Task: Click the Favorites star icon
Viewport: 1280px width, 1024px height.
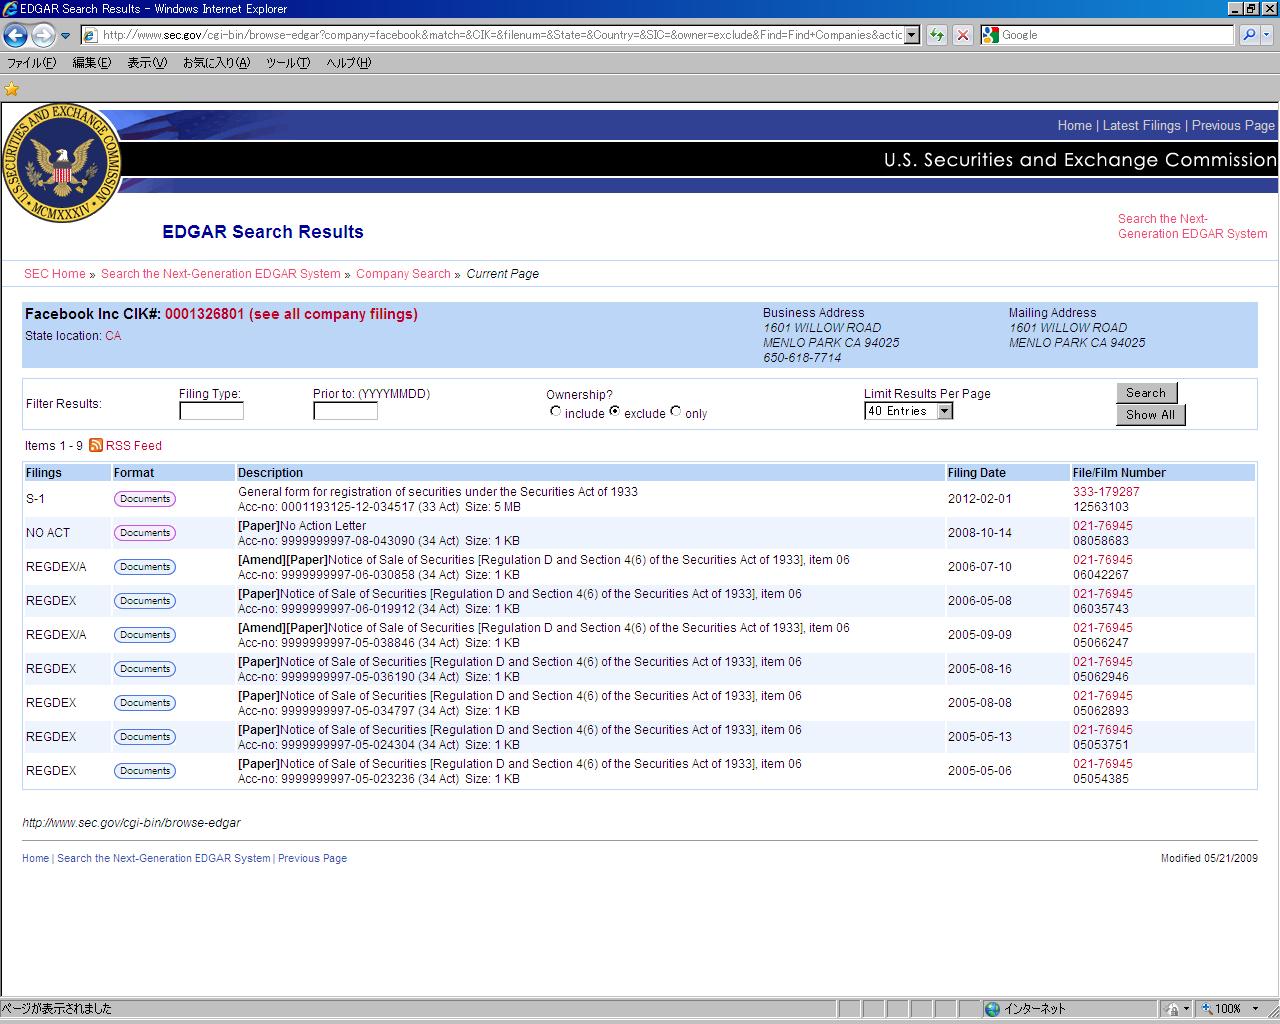Action: [x=12, y=88]
